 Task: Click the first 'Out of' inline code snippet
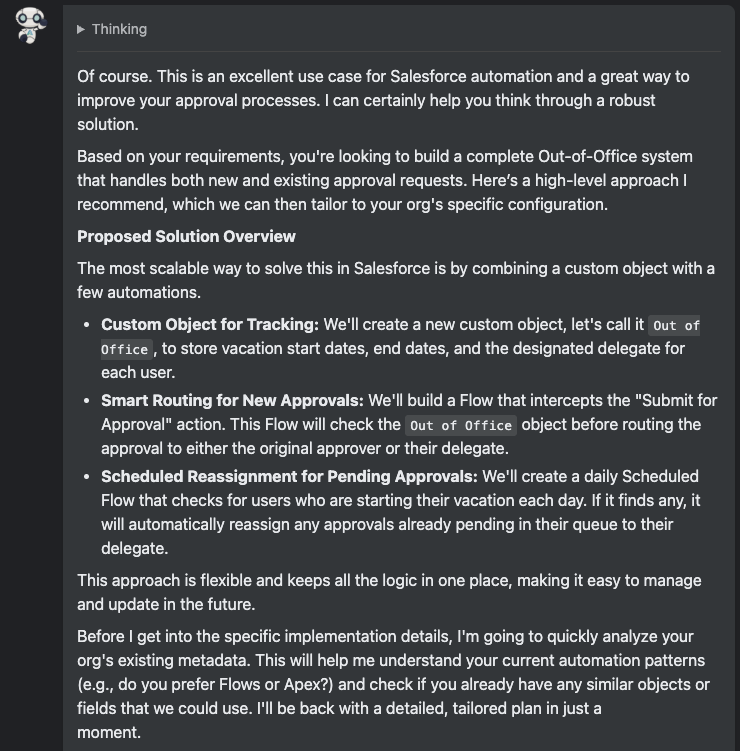tap(676, 326)
